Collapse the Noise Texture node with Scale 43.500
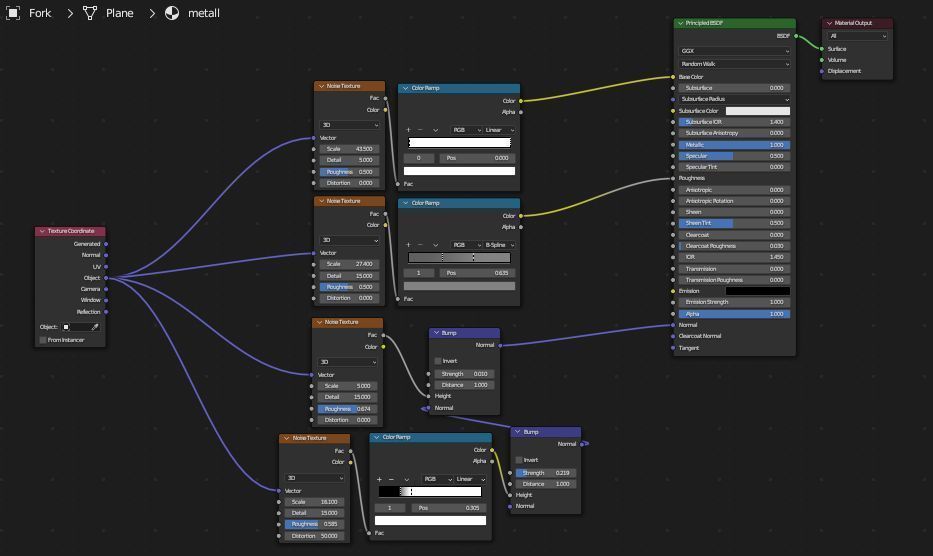This screenshot has height=556, width=933. coord(321,86)
